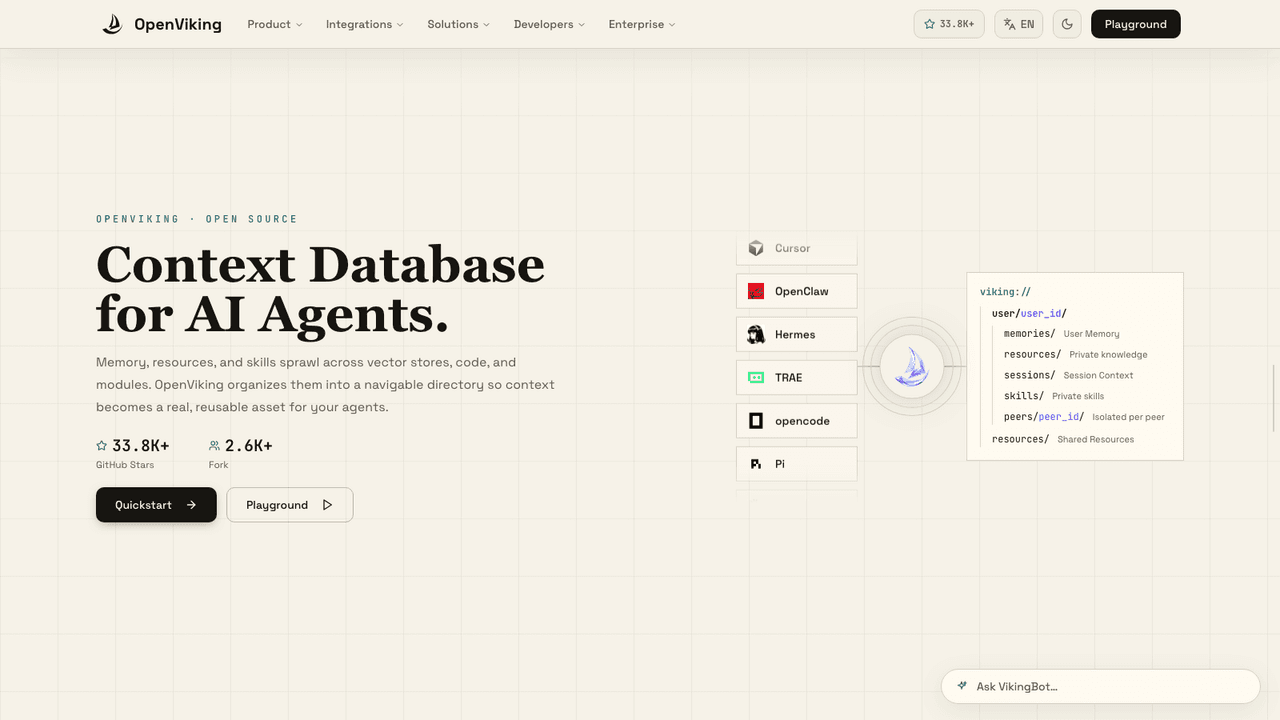Click the circular Viking ship emblem

912,367
